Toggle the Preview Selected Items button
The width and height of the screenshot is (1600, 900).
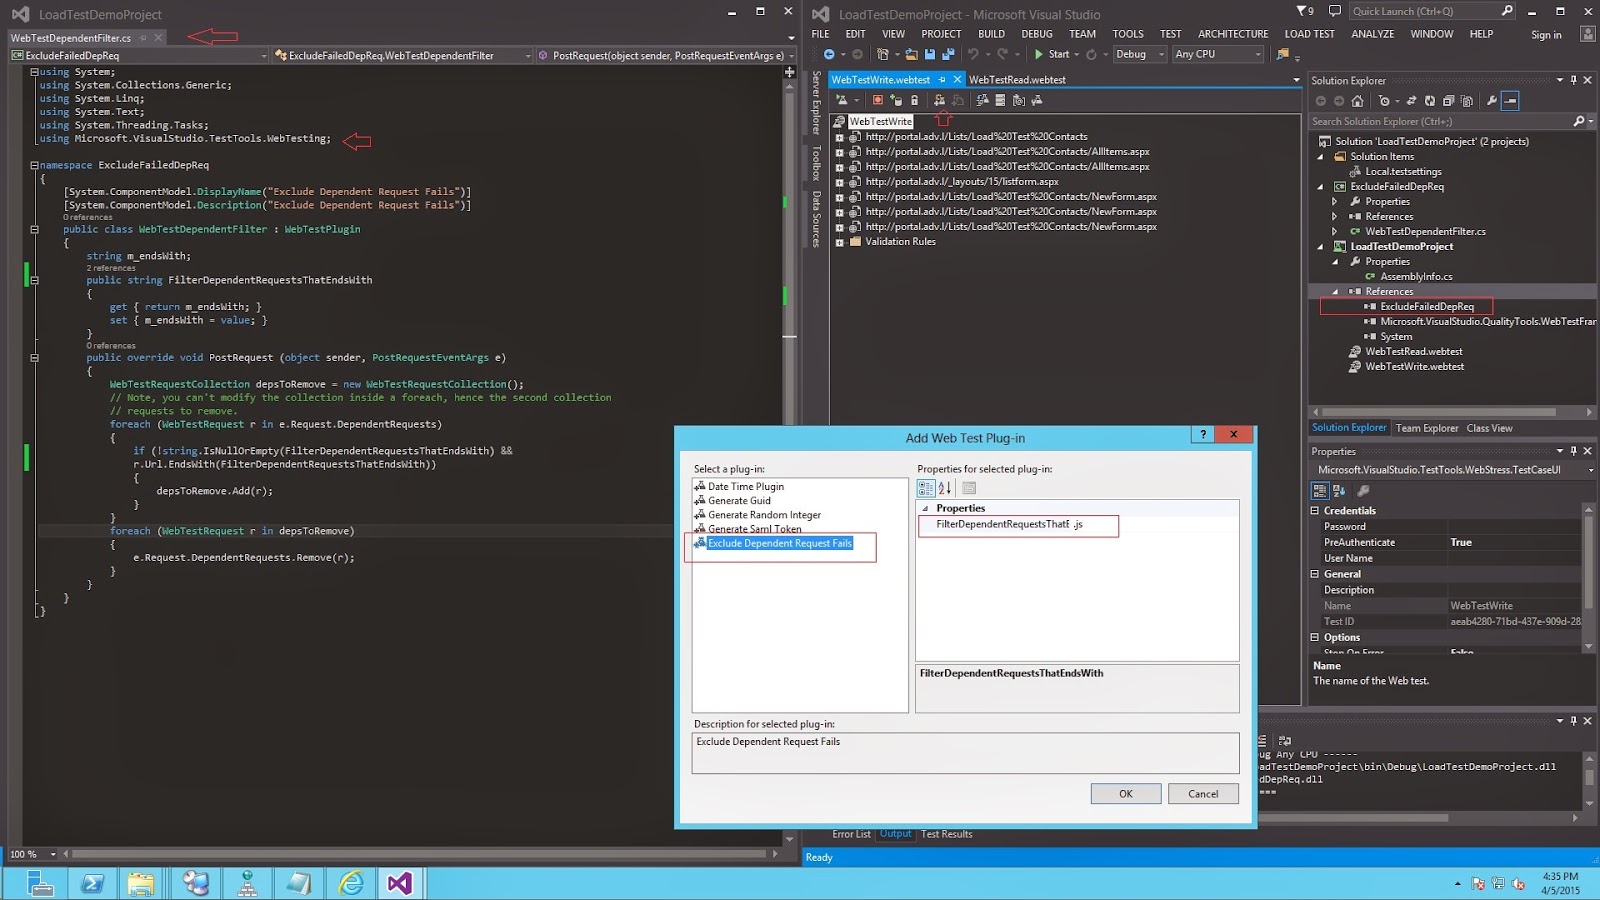tap(1511, 101)
